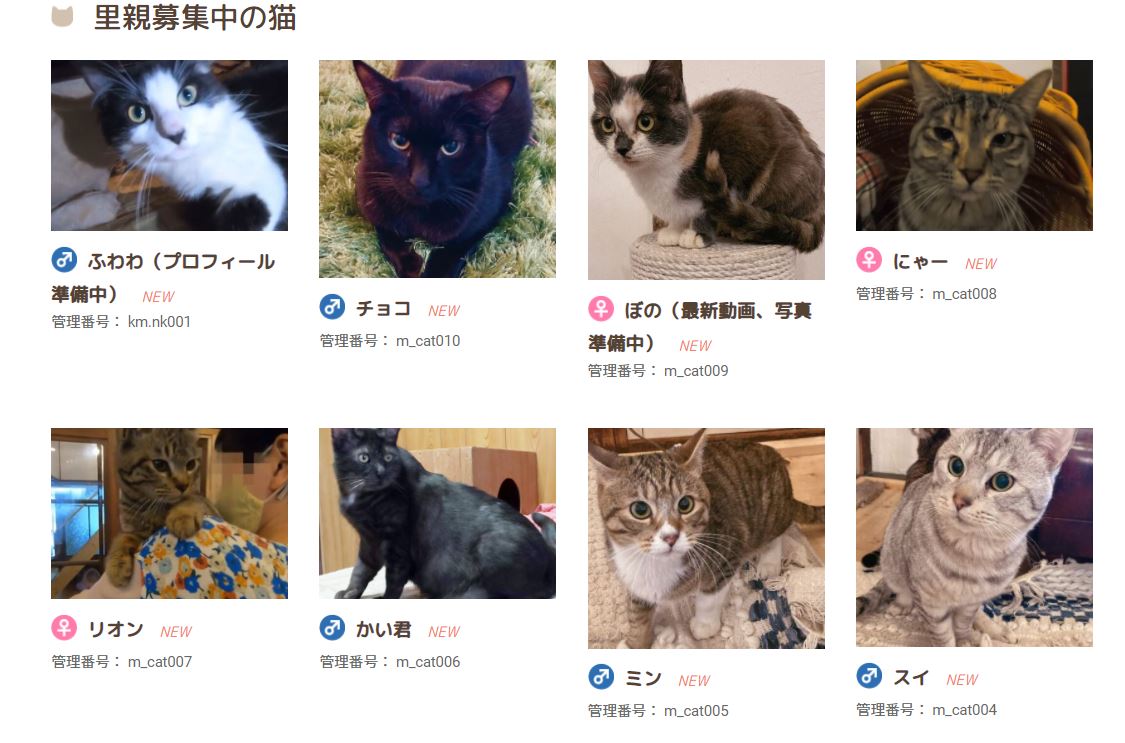Click the female icon beside リオン
The image size is (1125, 743).
pos(65,628)
